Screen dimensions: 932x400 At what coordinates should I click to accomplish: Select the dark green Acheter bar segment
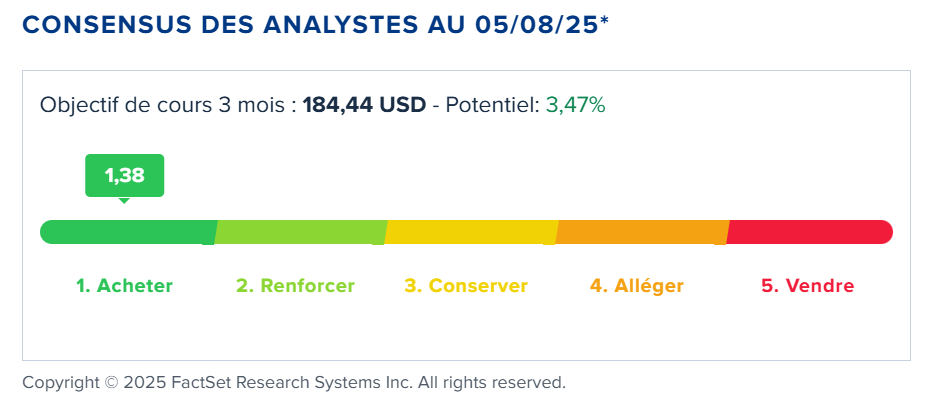pyautogui.click(x=128, y=232)
